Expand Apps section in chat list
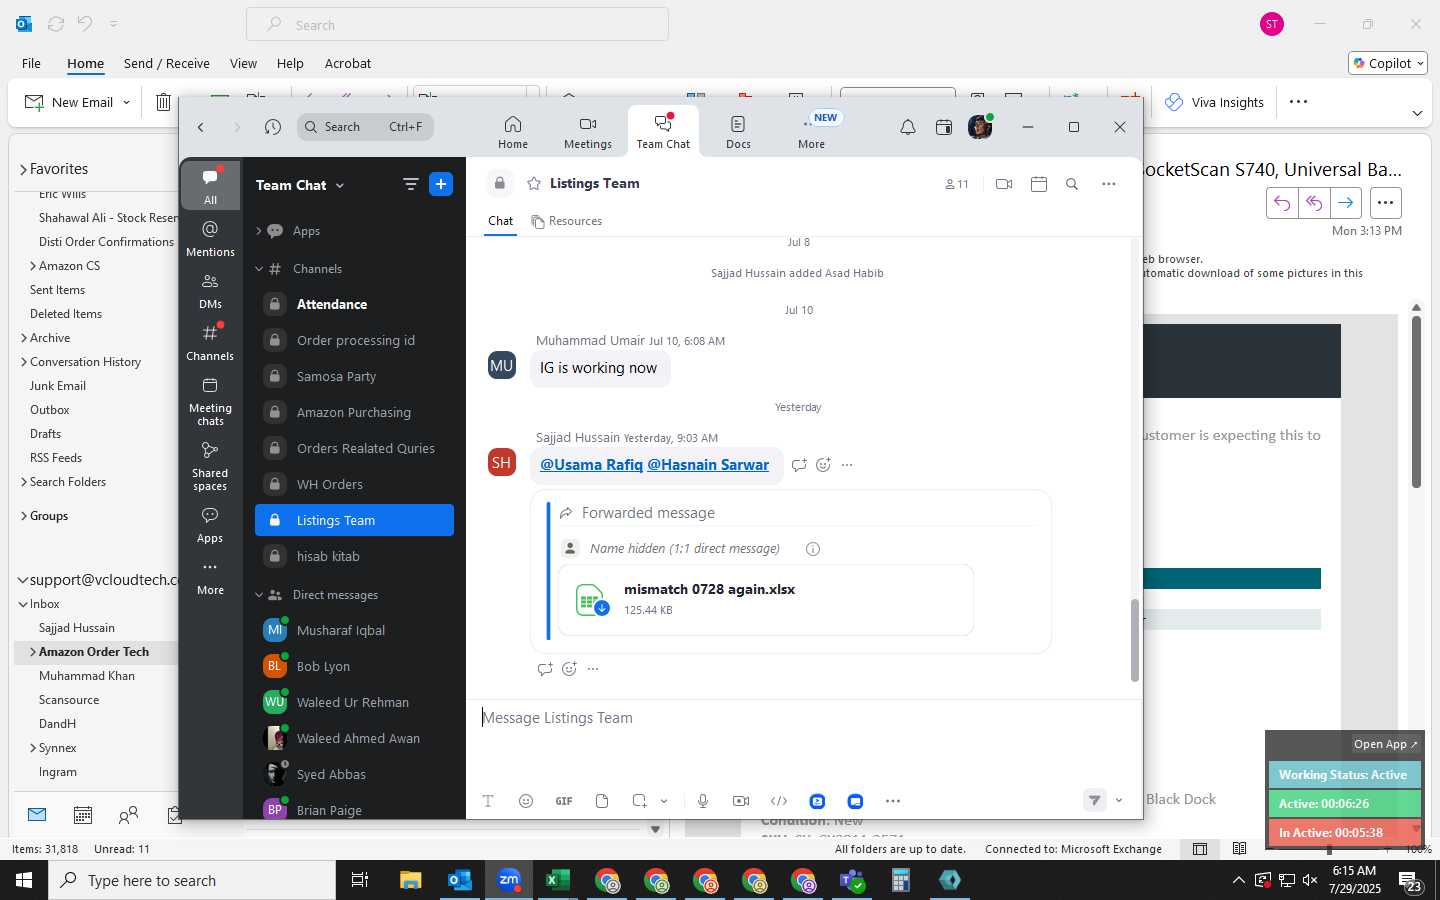 pyautogui.click(x=258, y=231)
